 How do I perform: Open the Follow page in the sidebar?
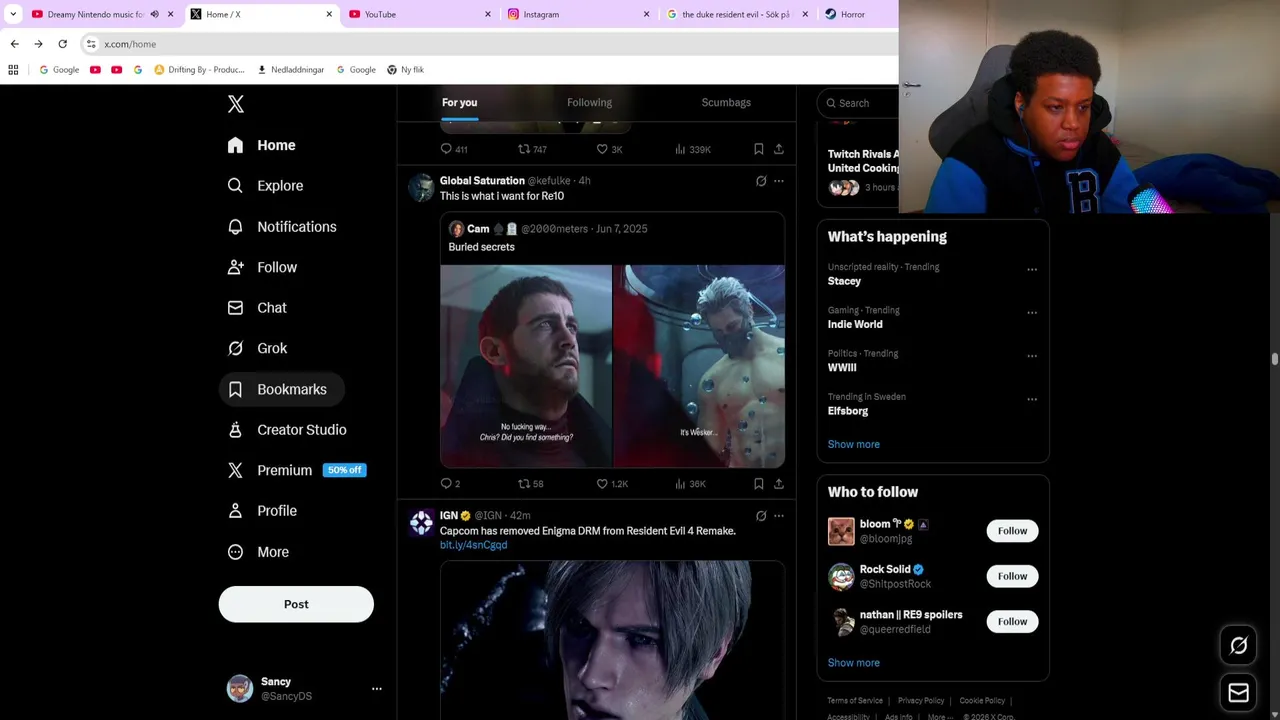coord(262,267)
